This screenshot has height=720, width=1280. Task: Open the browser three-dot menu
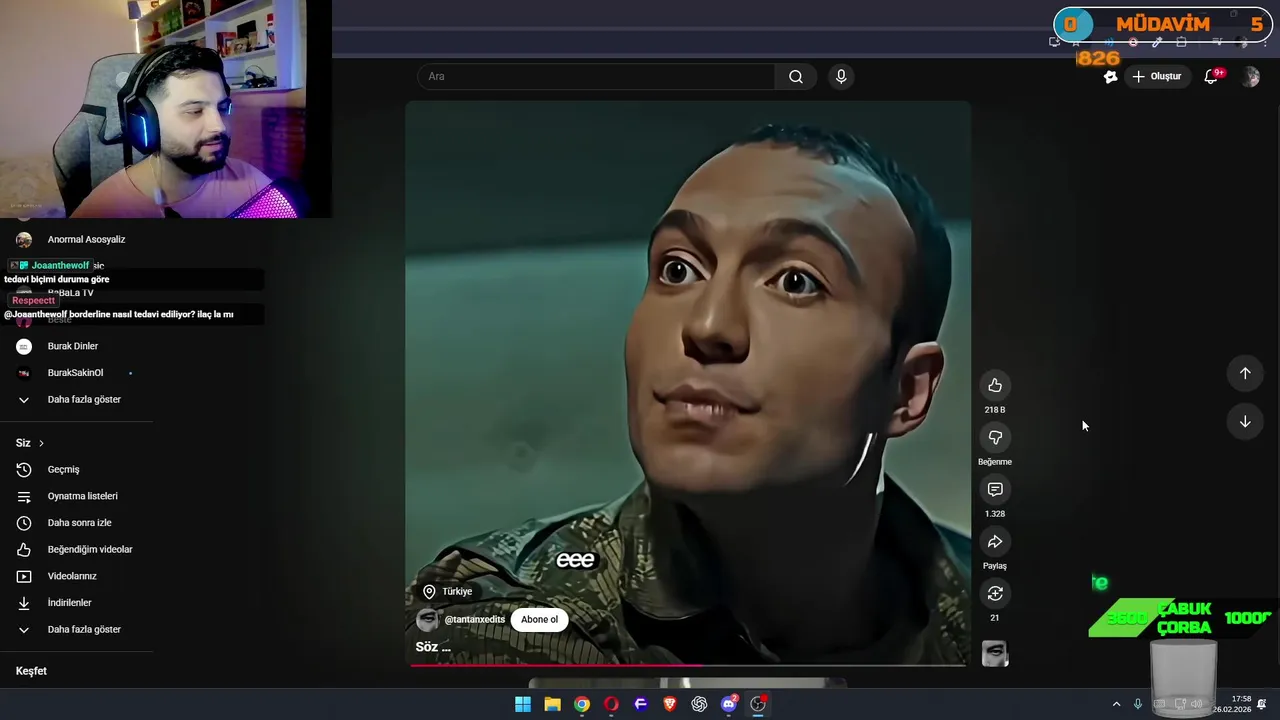tap(1264, 42)
